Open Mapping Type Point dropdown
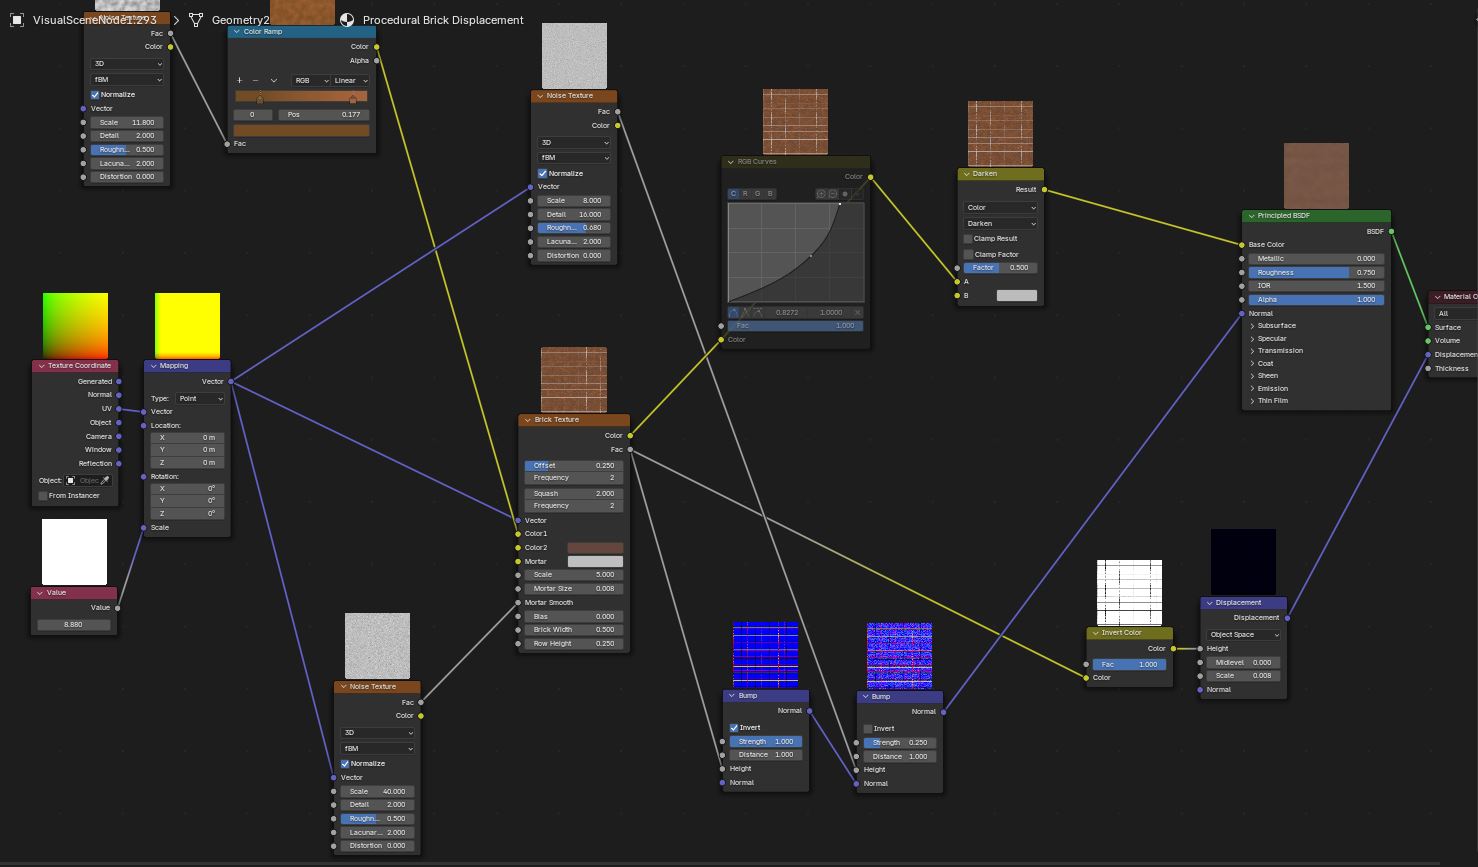This screenshot has width=1478, height=867. coord(201,399)
